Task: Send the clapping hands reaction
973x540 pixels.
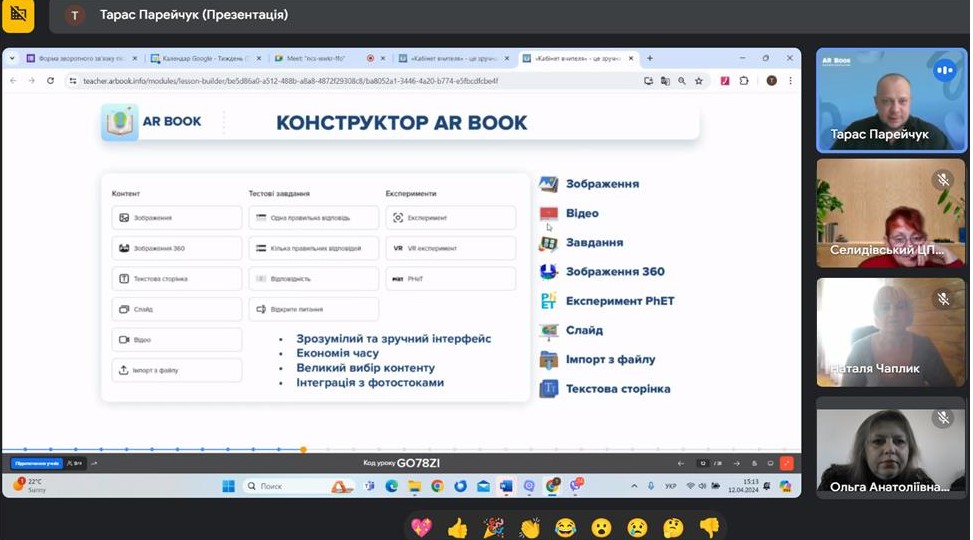Action: [529, 528]
